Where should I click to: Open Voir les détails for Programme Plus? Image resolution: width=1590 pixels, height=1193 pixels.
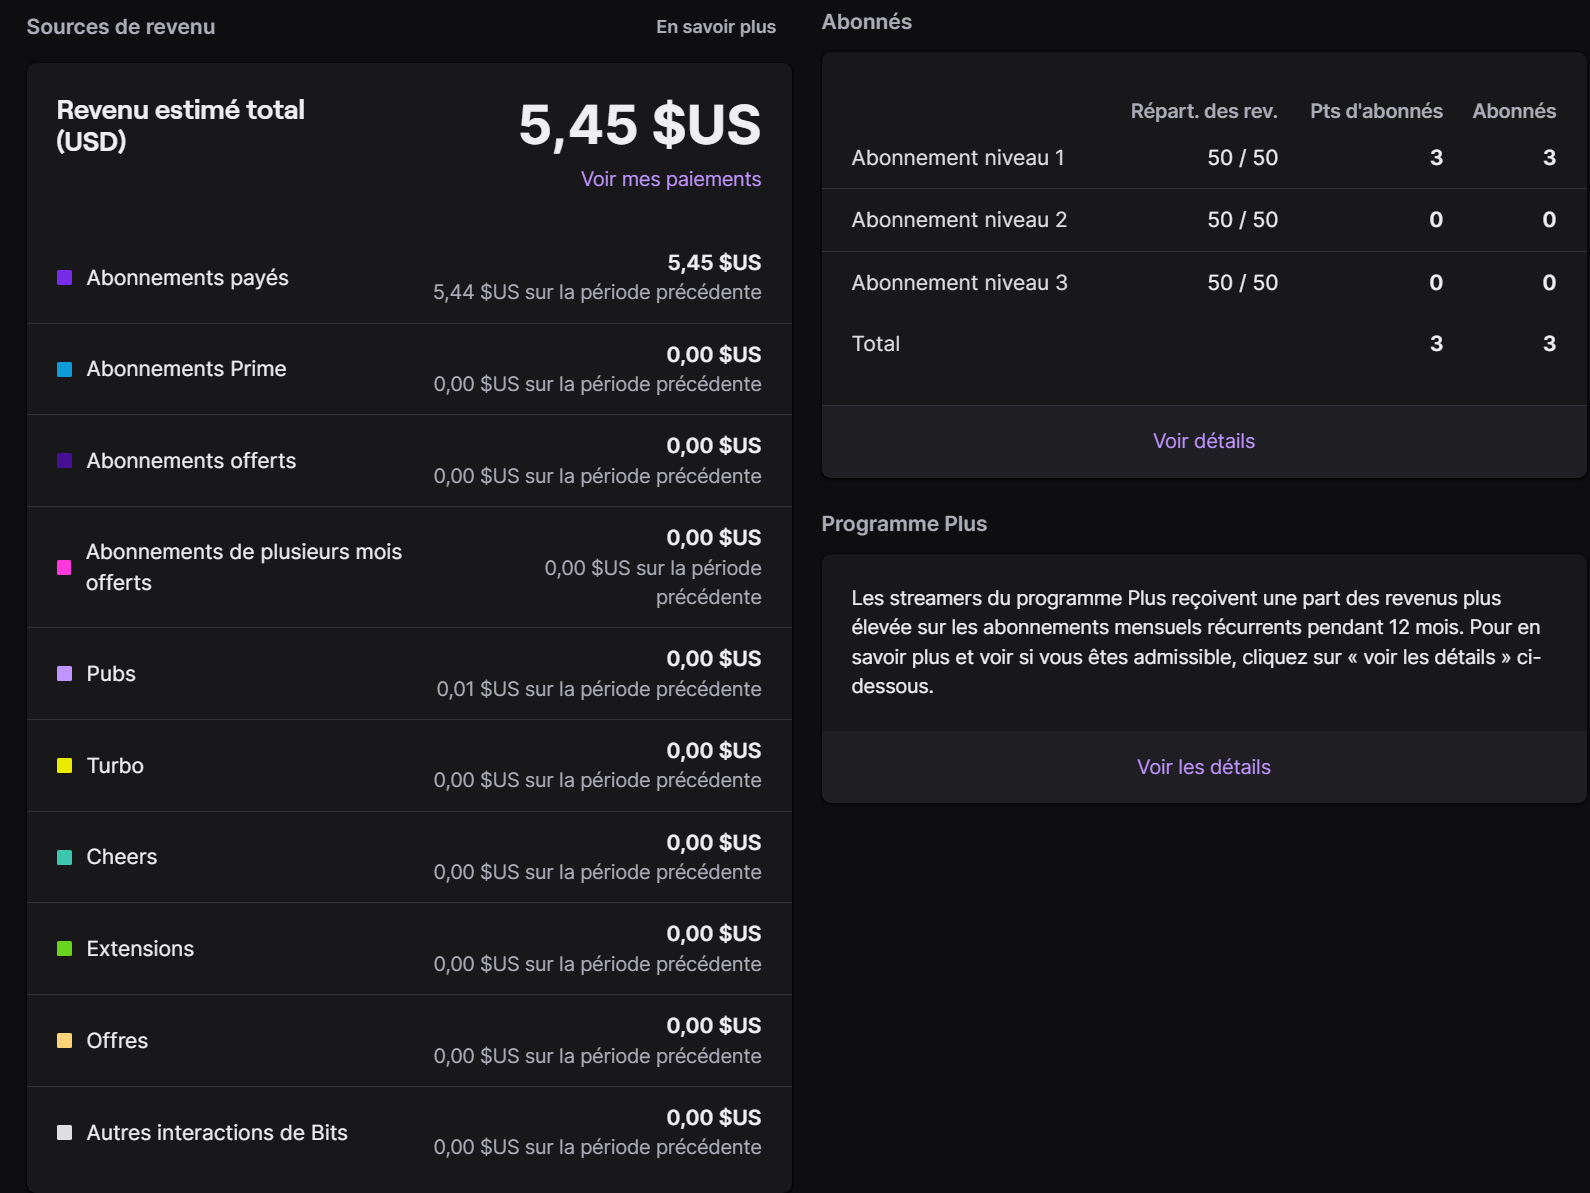point(1204,767)
